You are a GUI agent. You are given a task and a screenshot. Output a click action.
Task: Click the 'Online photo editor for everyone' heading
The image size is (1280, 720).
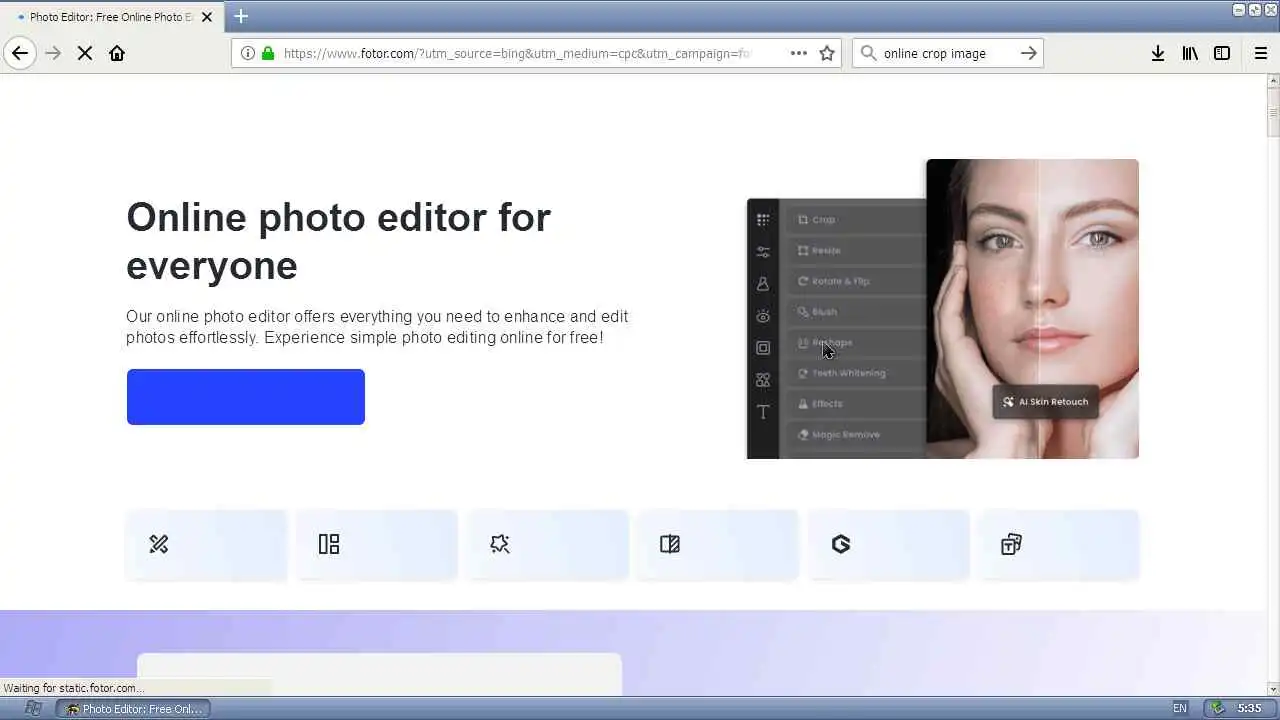pyautogui.click(x=338, y=241)
